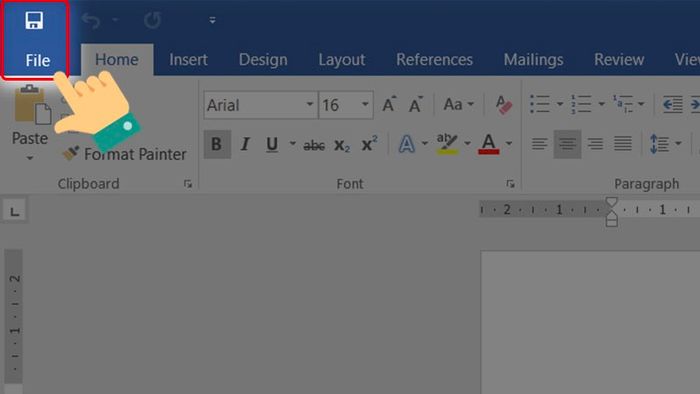The width and height of the screenshot is (700, 394).
Task: Click the Redo/Repeat icon
Action: tap(152, 21)
